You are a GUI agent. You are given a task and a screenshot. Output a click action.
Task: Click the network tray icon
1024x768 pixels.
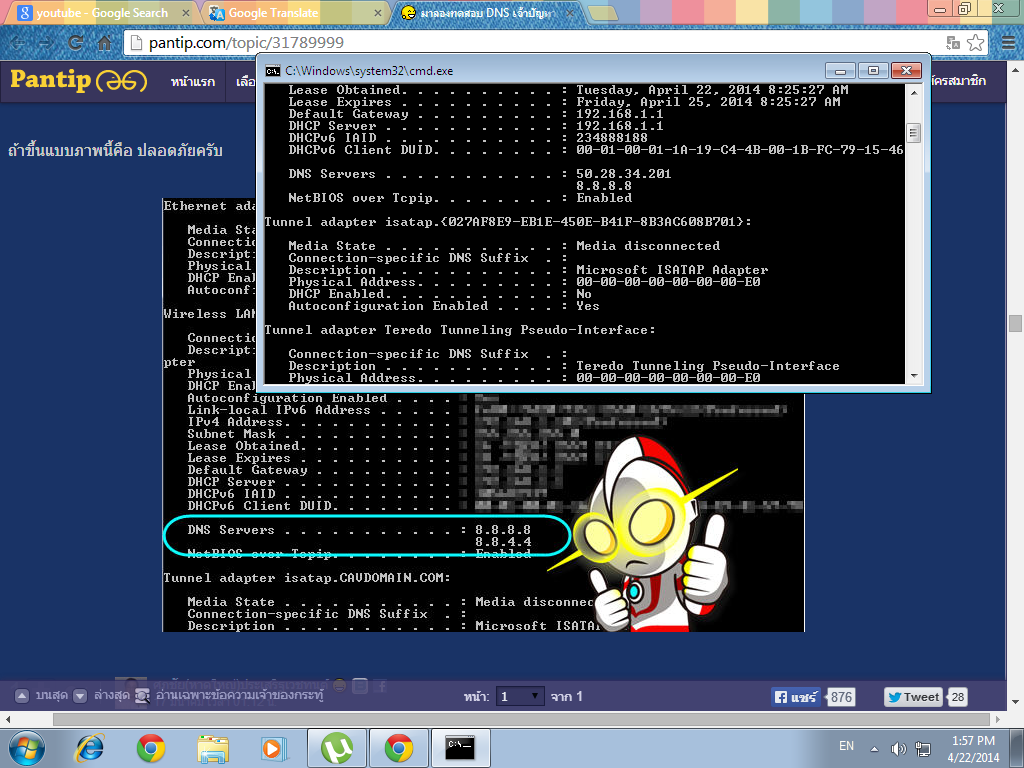923,748
